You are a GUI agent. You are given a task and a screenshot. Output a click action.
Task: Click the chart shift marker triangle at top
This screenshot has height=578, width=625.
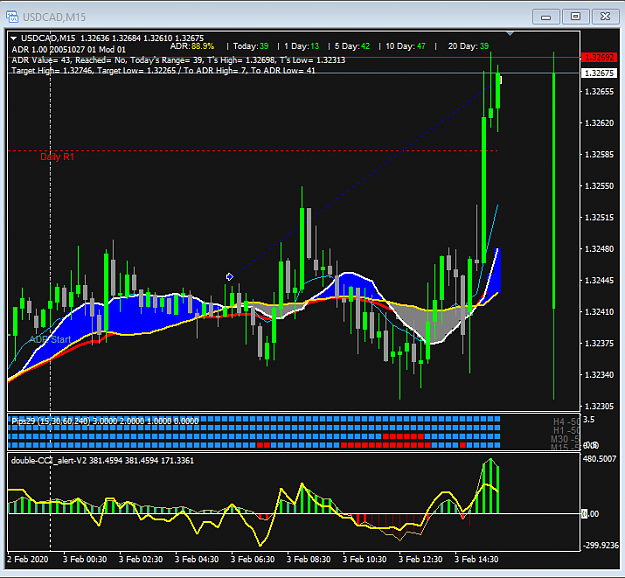[510, 33]
